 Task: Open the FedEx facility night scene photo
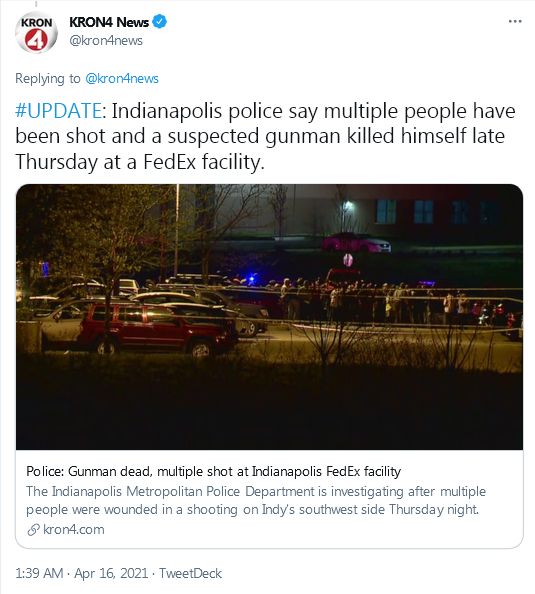click(269, 317)
